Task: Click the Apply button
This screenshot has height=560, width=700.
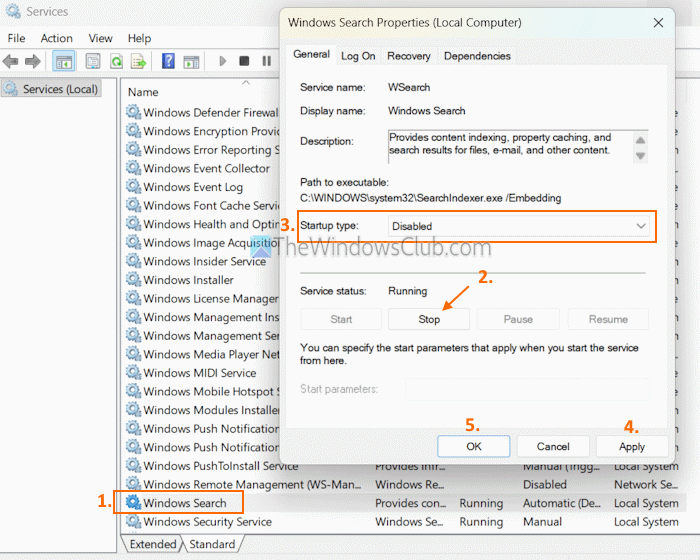Action: pyautogui.click(x=632, y=446)
